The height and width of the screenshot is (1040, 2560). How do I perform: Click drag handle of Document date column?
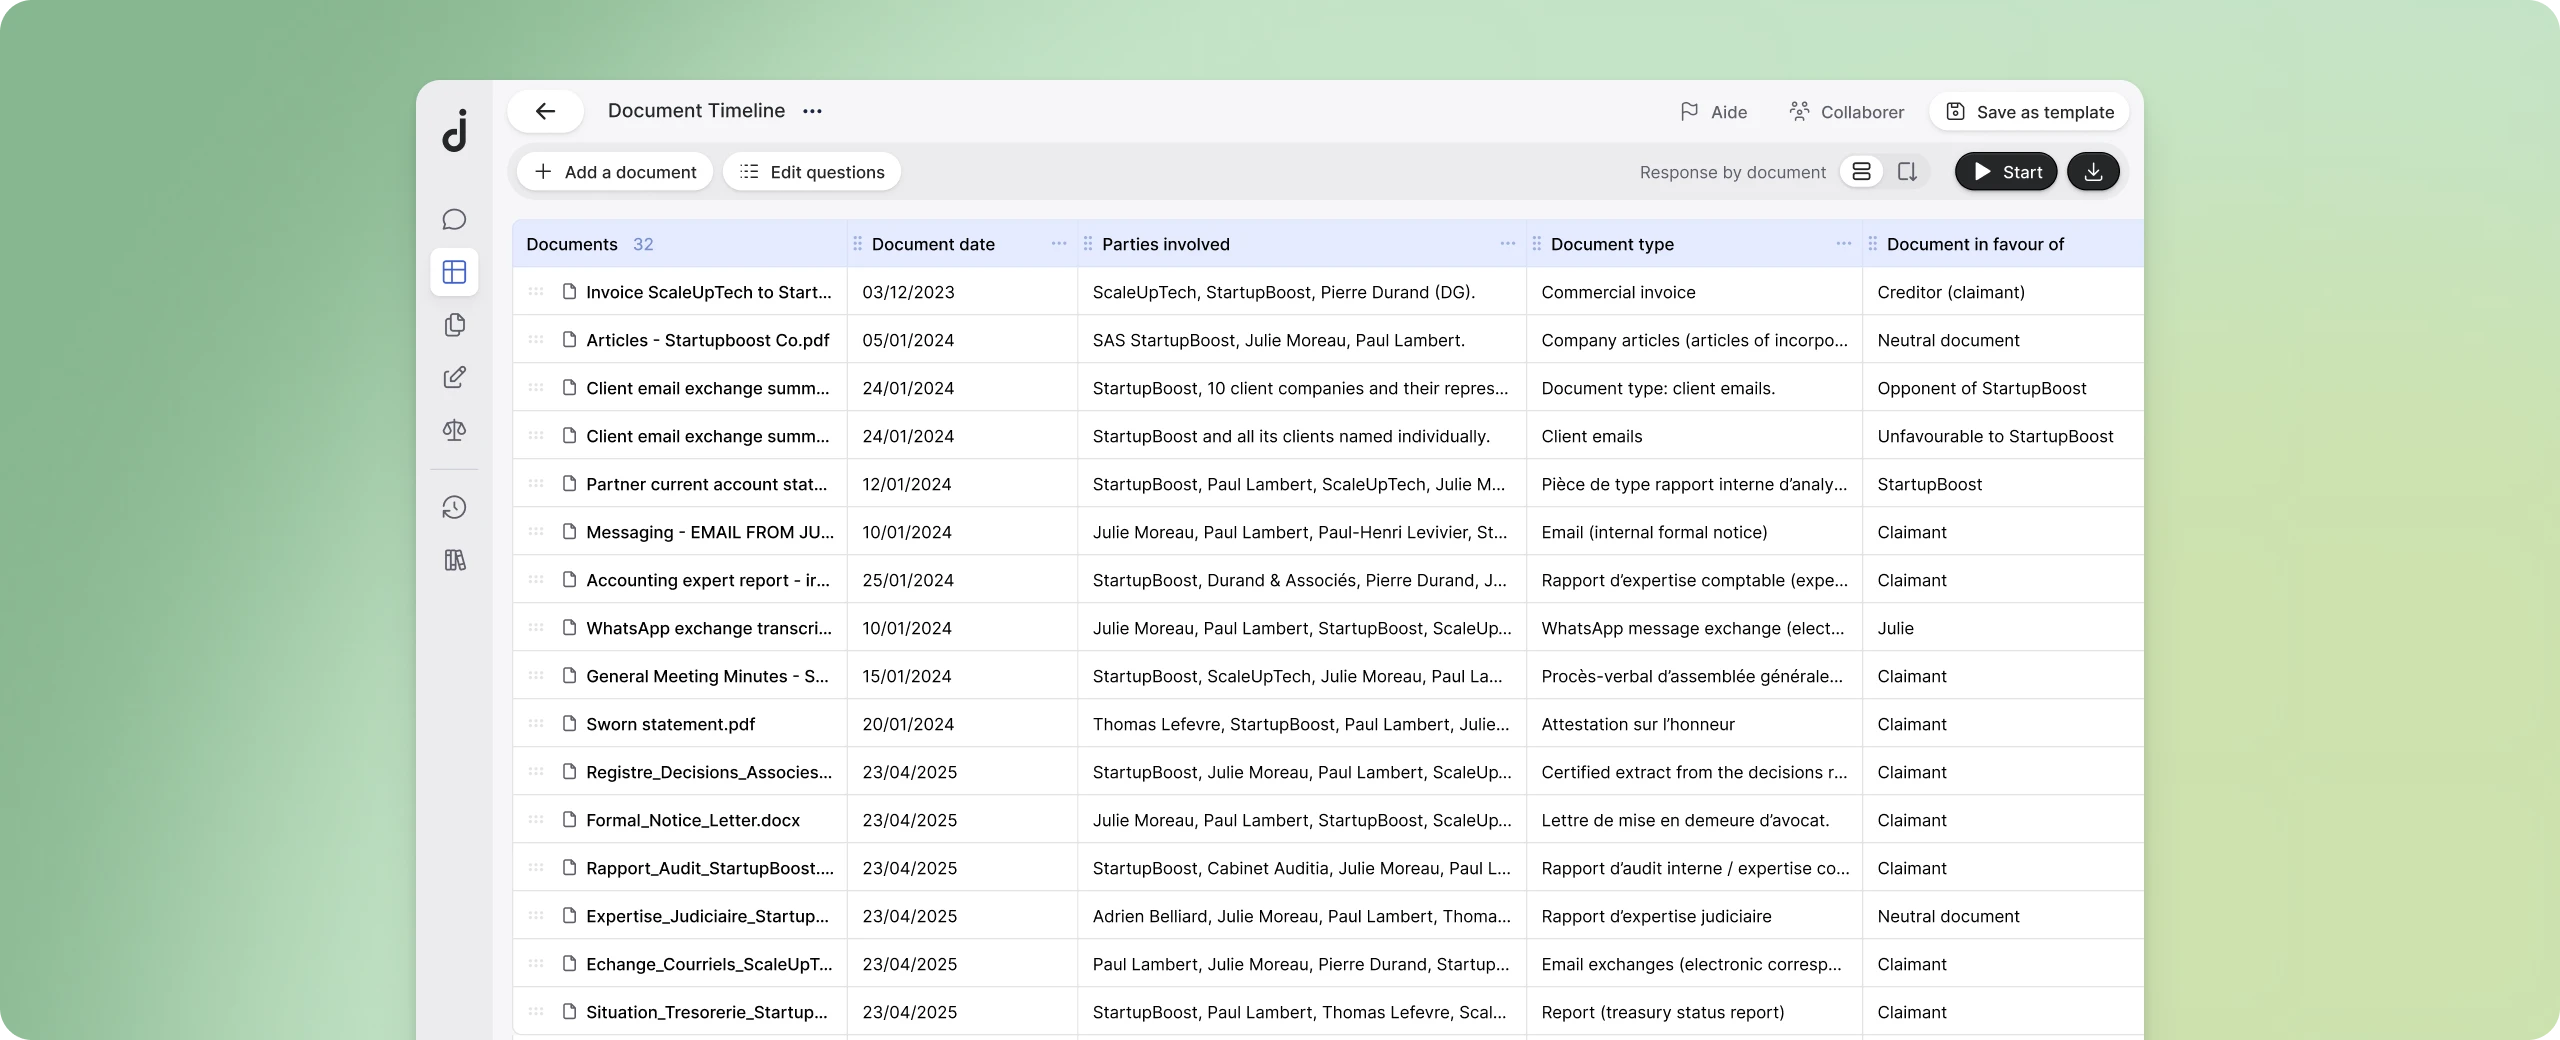click(857, 244)
